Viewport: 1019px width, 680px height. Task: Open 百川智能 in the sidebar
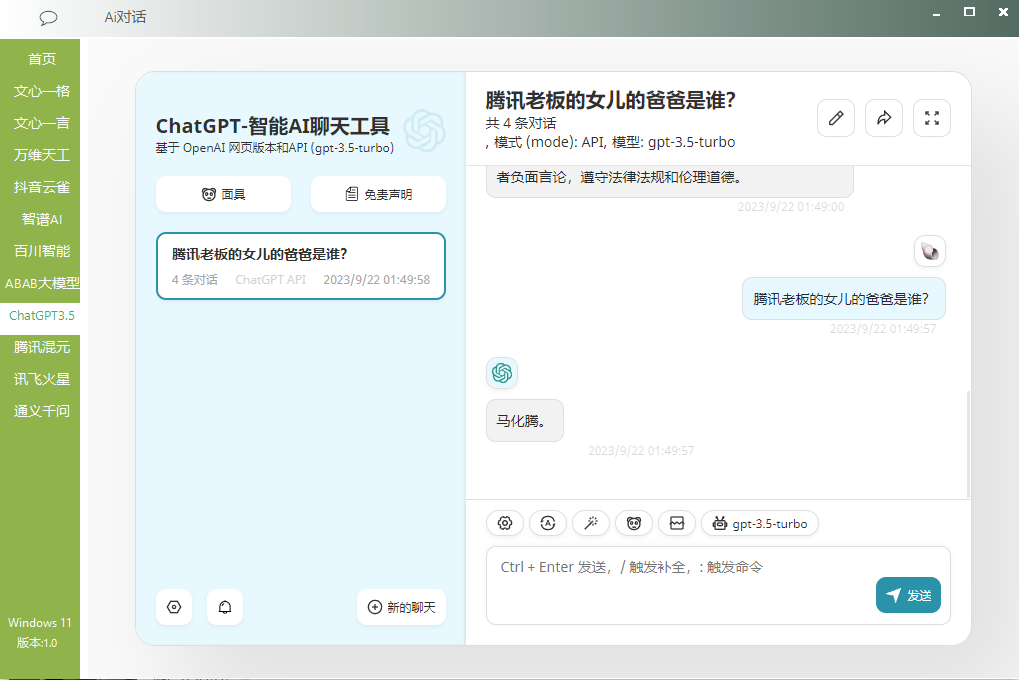[x=40, y=251]
